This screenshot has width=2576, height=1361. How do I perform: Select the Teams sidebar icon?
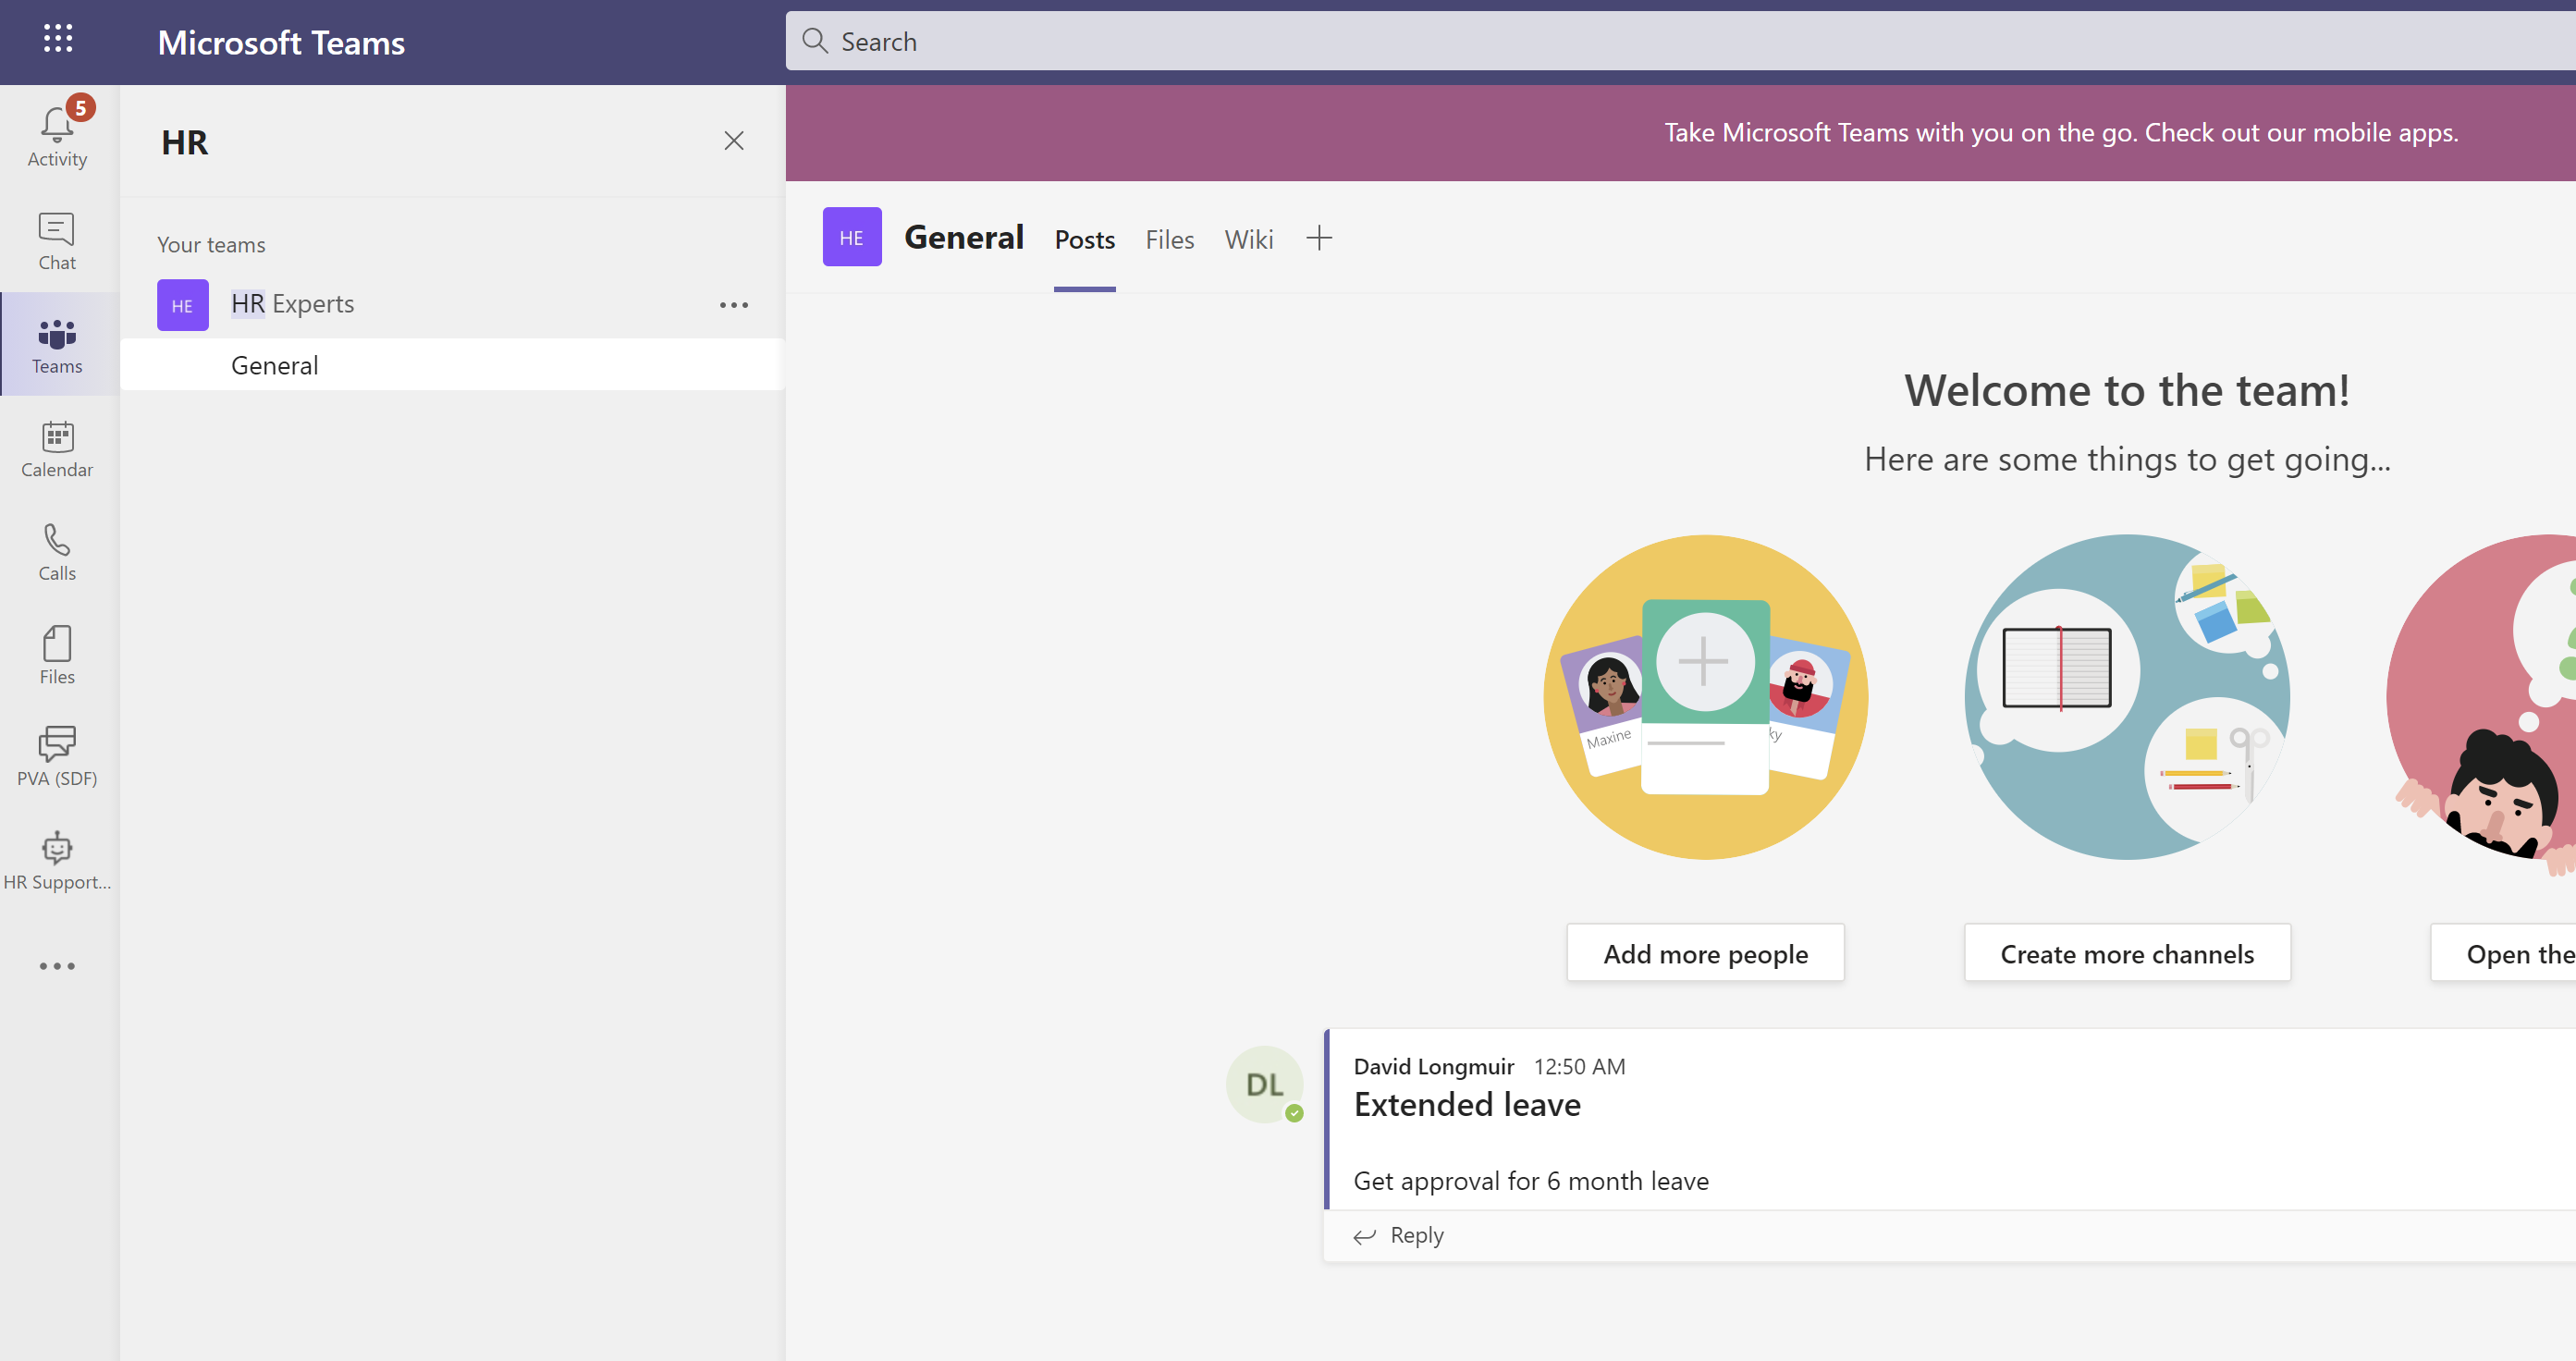(x=57, y=345)
